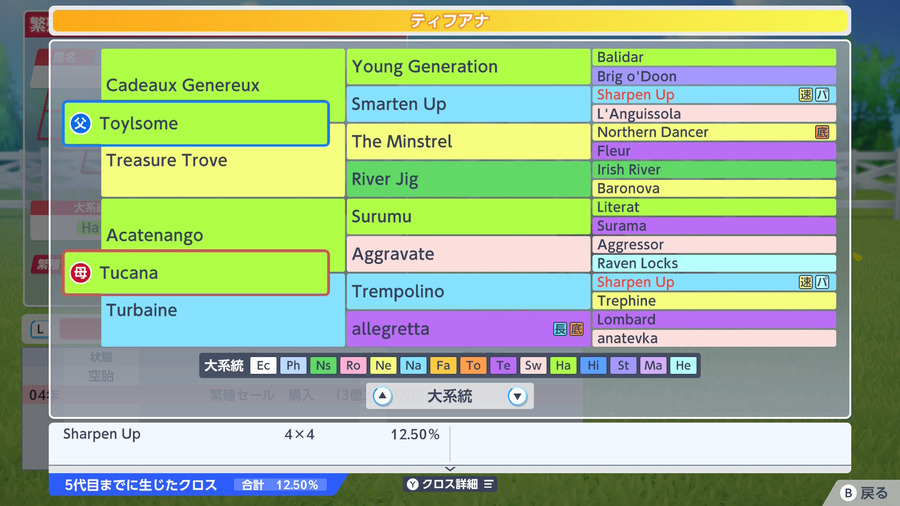Image resolution: width=900 pixels, height=506 pixels.
Task: Select the Na lineage swatch
Action: pos(413,365)
